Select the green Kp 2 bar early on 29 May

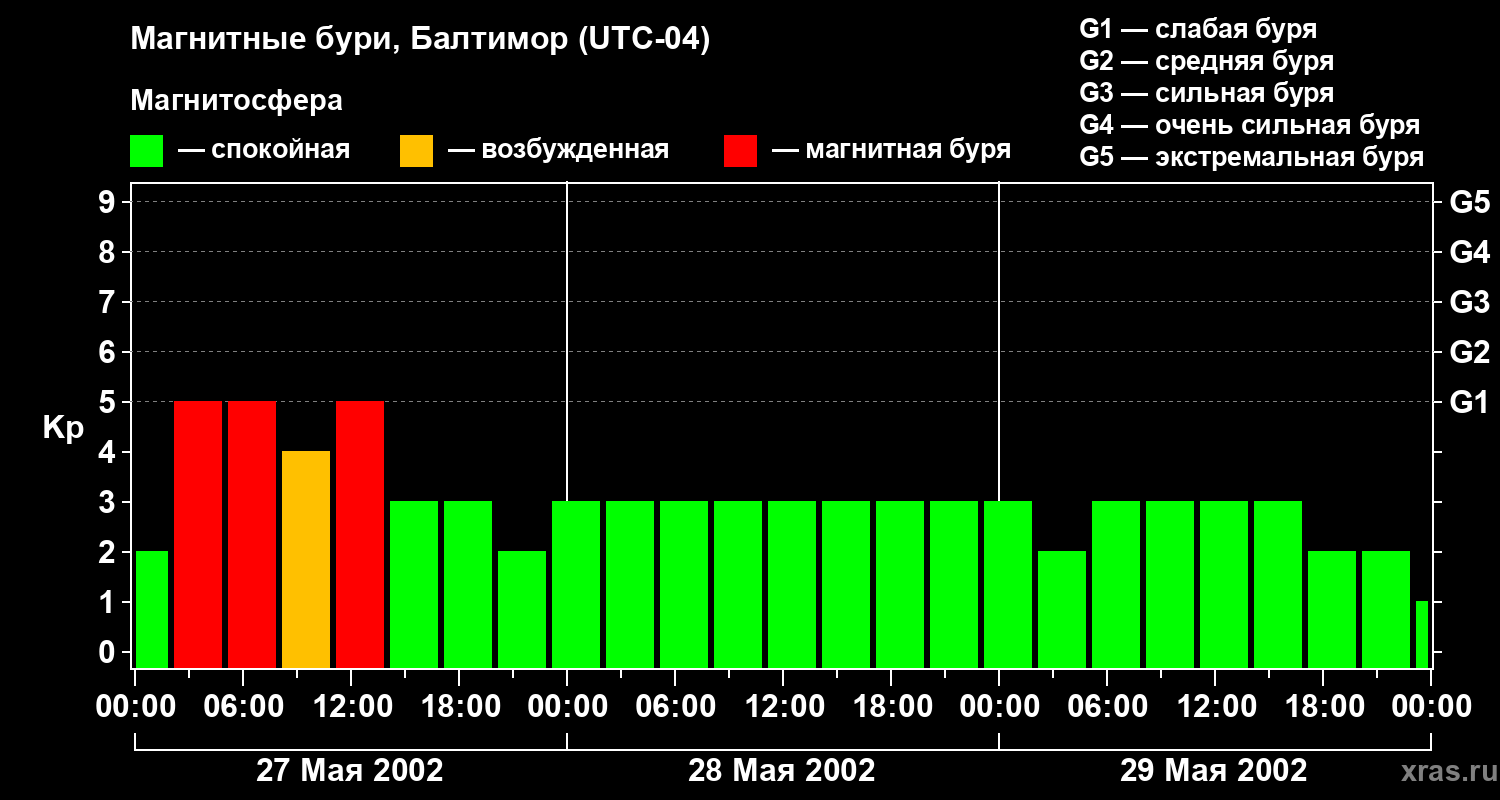tap(1062, 609)
